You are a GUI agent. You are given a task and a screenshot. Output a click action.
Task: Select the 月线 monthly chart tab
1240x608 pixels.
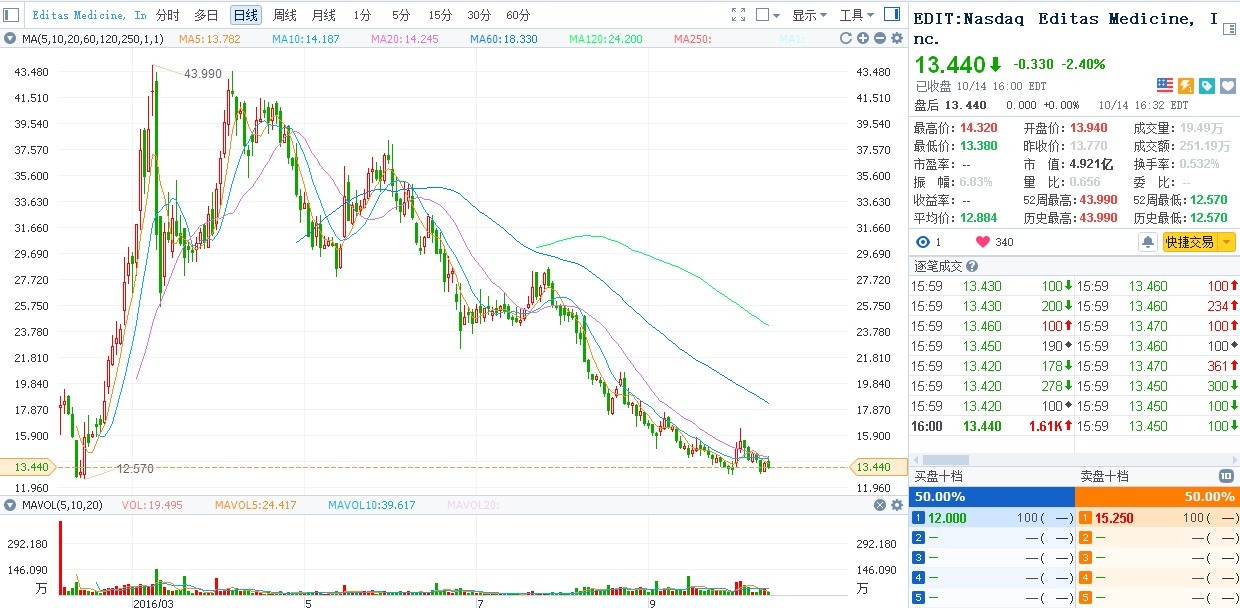324,15
